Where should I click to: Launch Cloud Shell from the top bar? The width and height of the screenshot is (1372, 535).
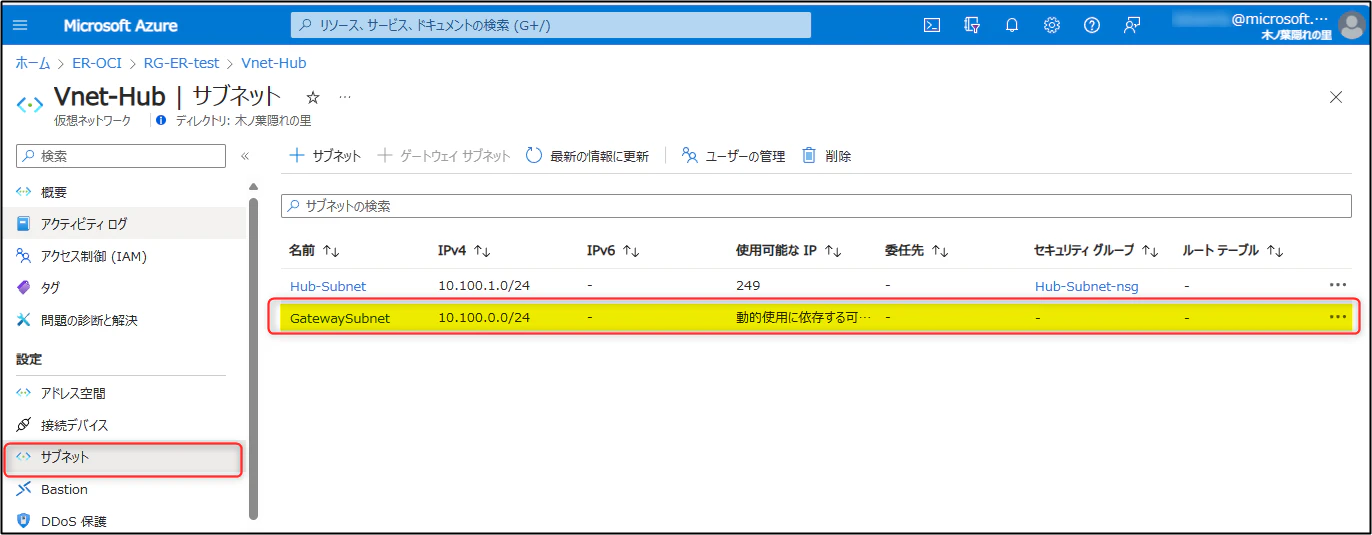click(x=931, y=25)
